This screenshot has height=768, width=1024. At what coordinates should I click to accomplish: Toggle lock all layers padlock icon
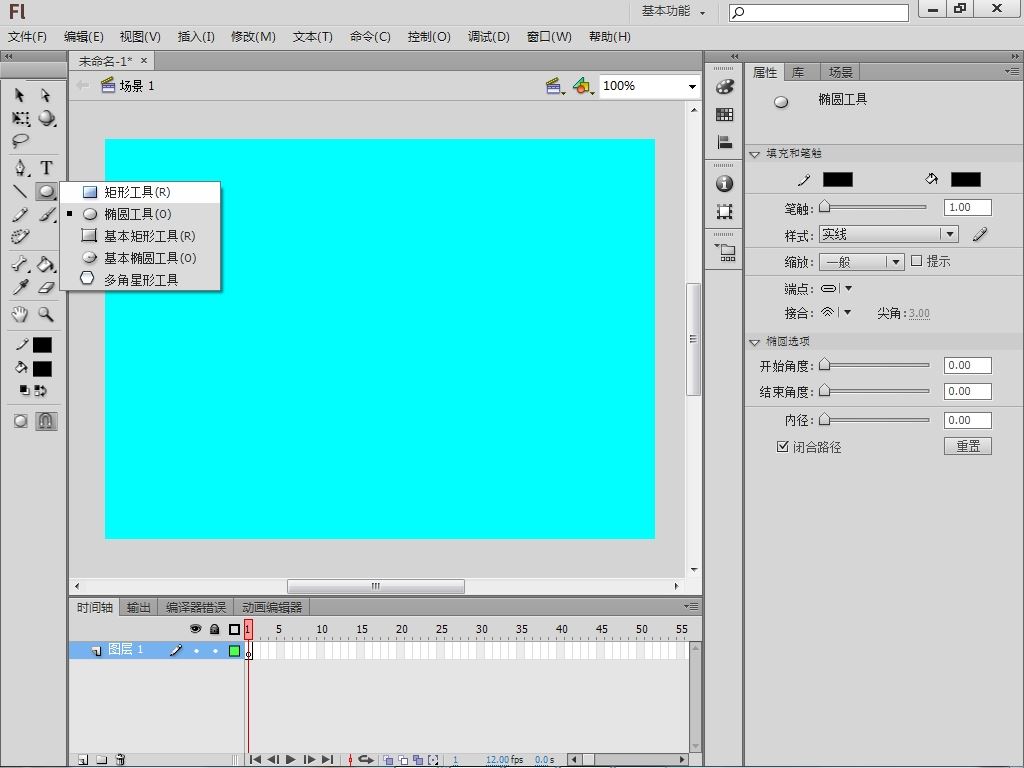pos(214,629)
